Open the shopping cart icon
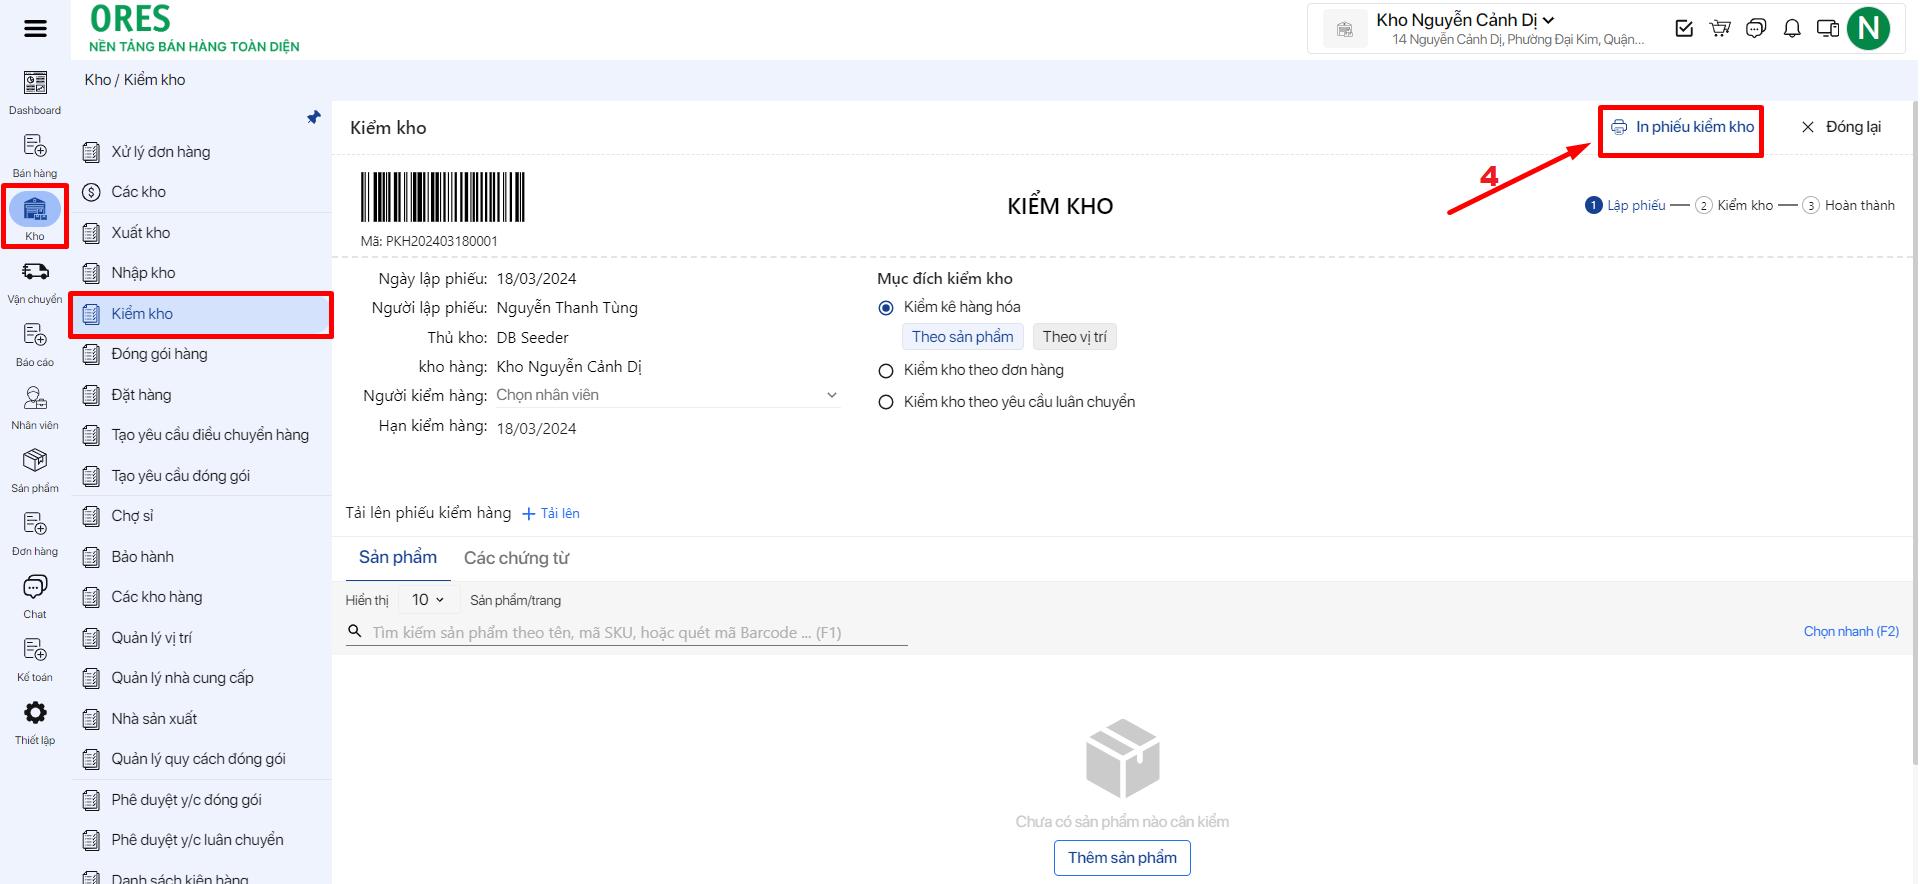 [1720, 28]
